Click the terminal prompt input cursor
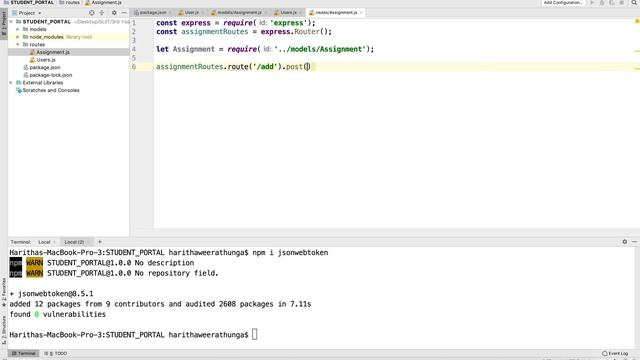 point(255,335)
